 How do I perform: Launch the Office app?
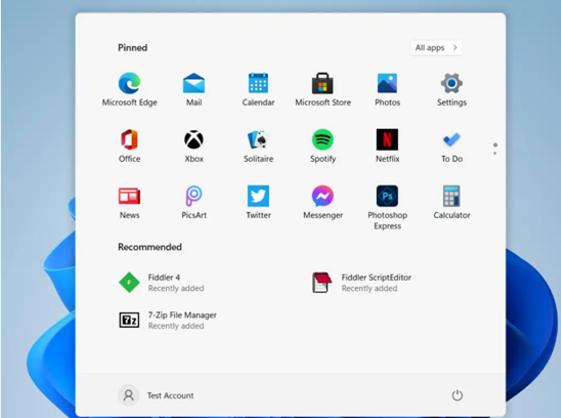point(130,146)
